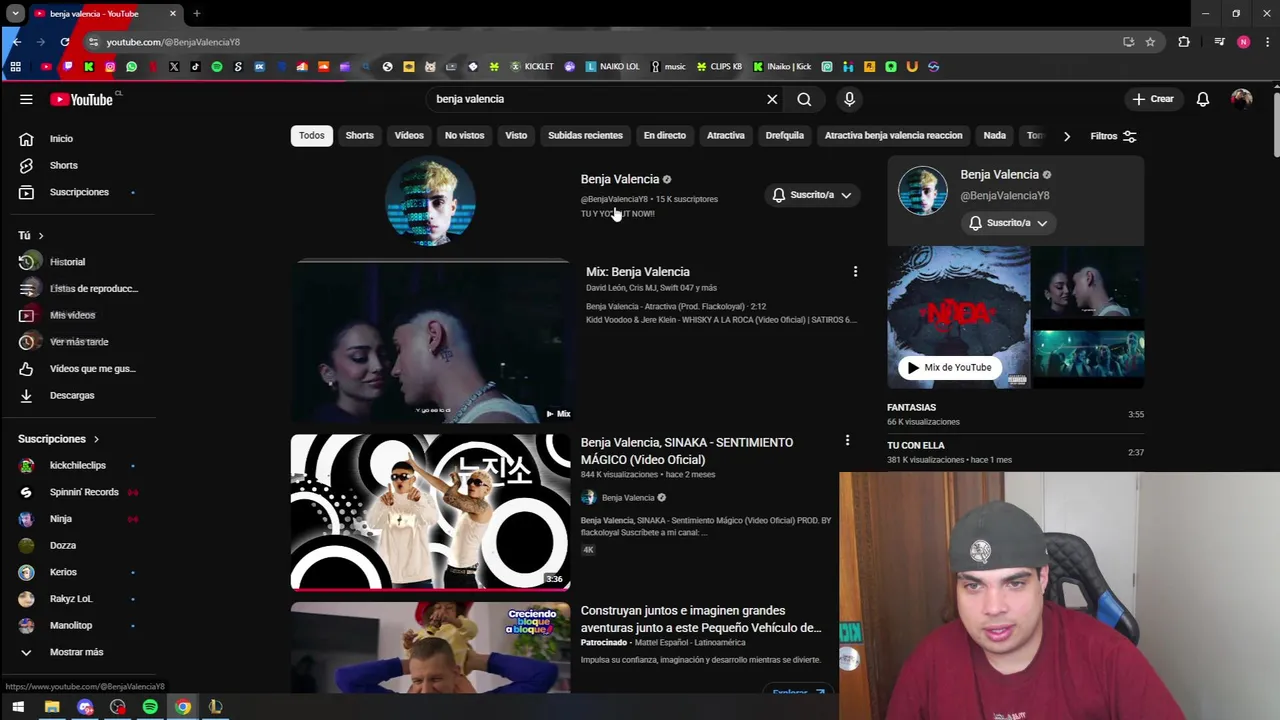Open the KICKLET bookmark
The height and width of the screenshot is (720, 1280).
click(531, 67)
